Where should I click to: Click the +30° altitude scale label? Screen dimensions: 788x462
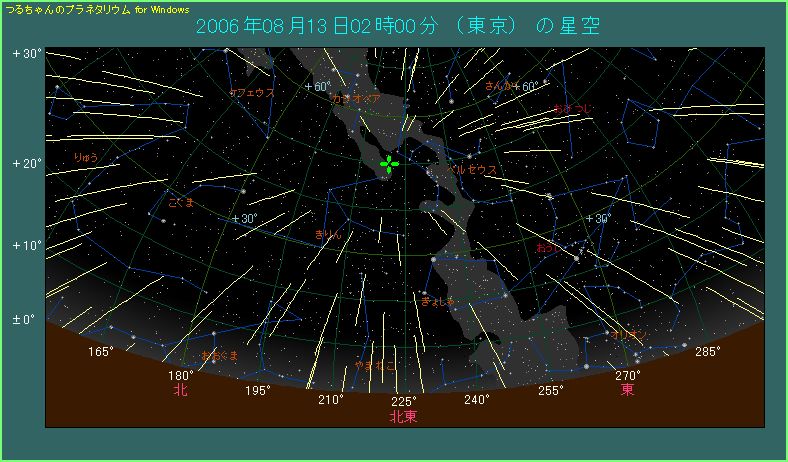coord(25,53)
